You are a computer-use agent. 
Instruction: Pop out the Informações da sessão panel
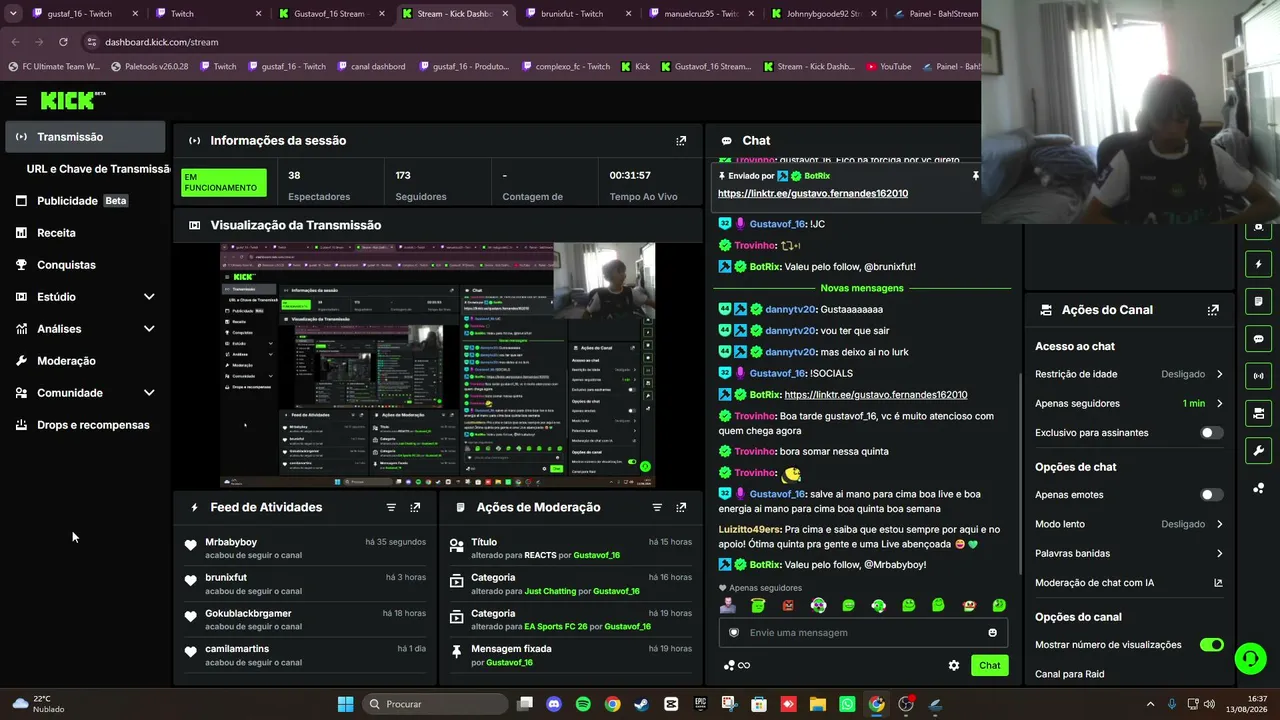point(681,141)
